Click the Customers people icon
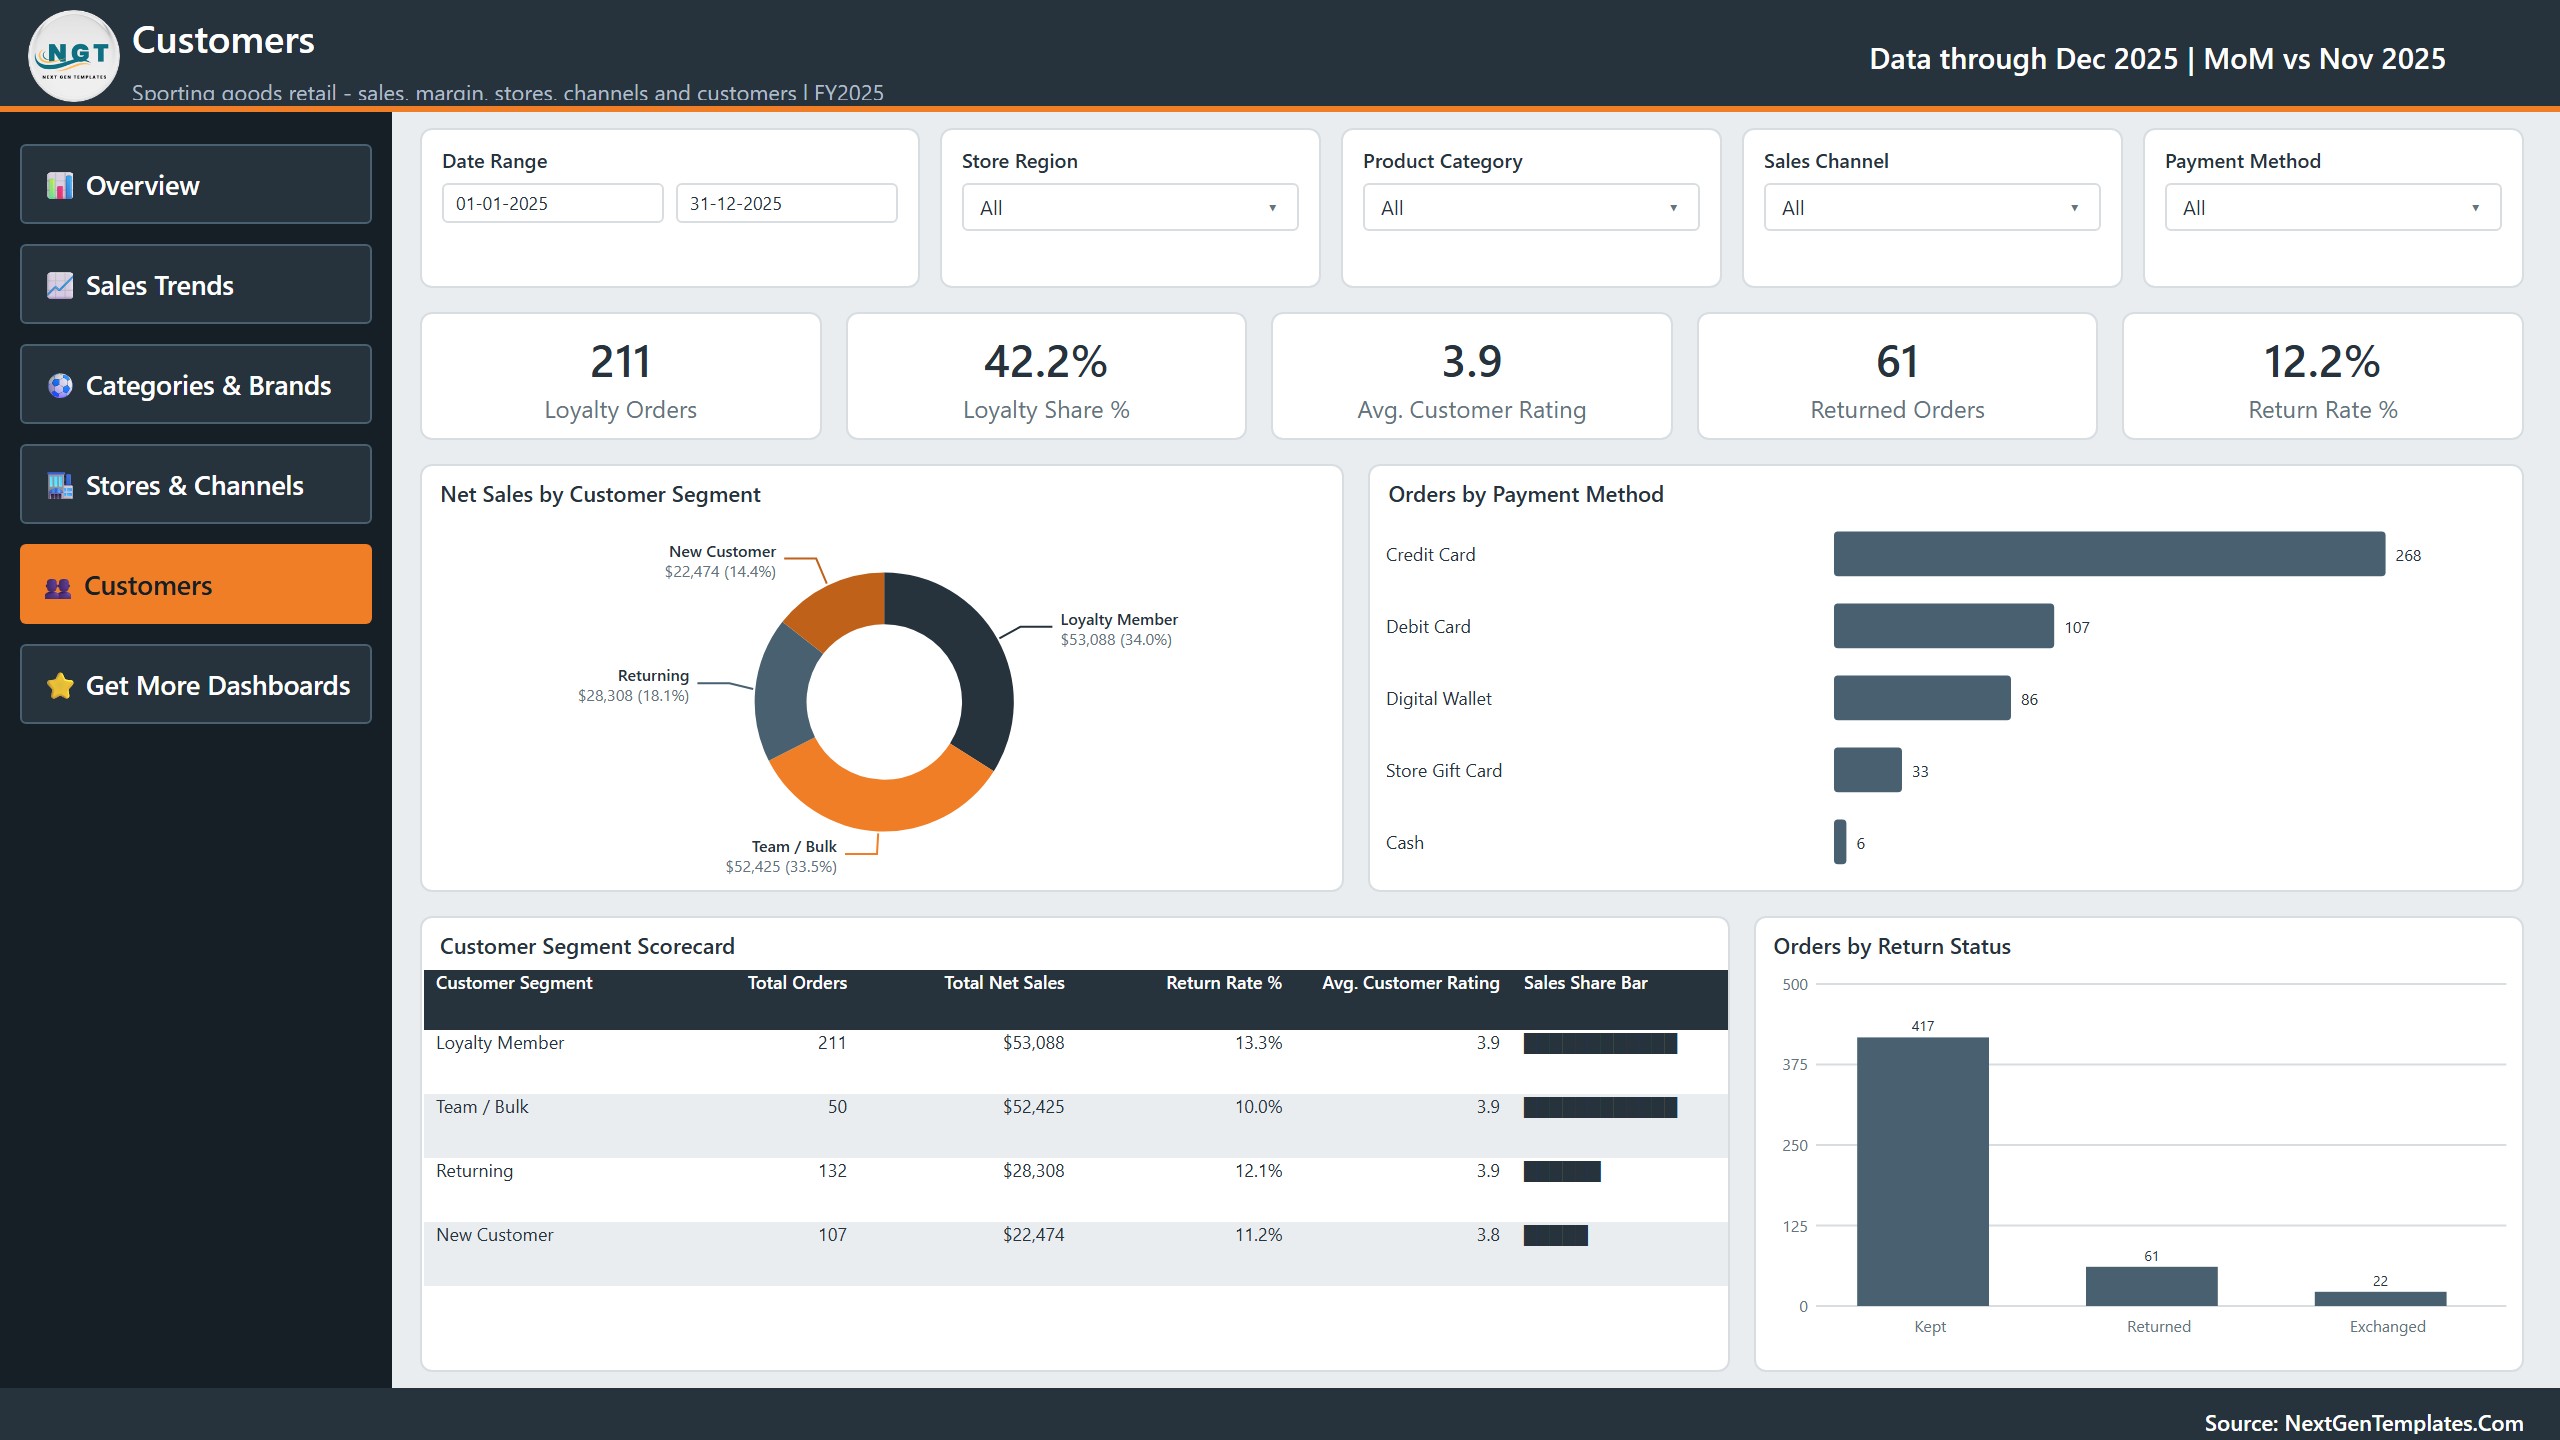This screenshot has width=2560, height=1440. tap(58, 587)
